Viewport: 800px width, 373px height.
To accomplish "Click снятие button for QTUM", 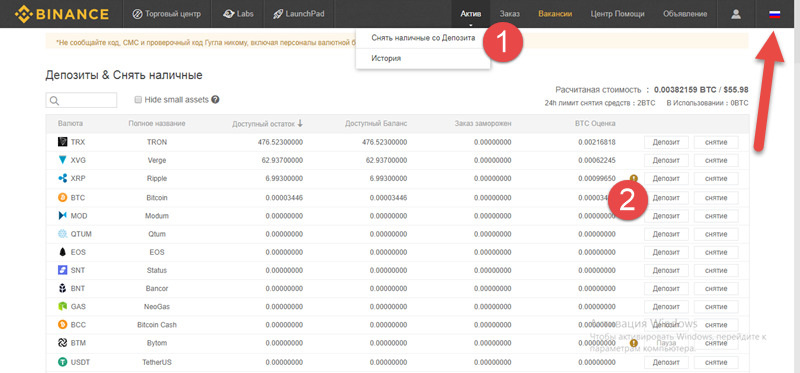I will tap(716, 234).
